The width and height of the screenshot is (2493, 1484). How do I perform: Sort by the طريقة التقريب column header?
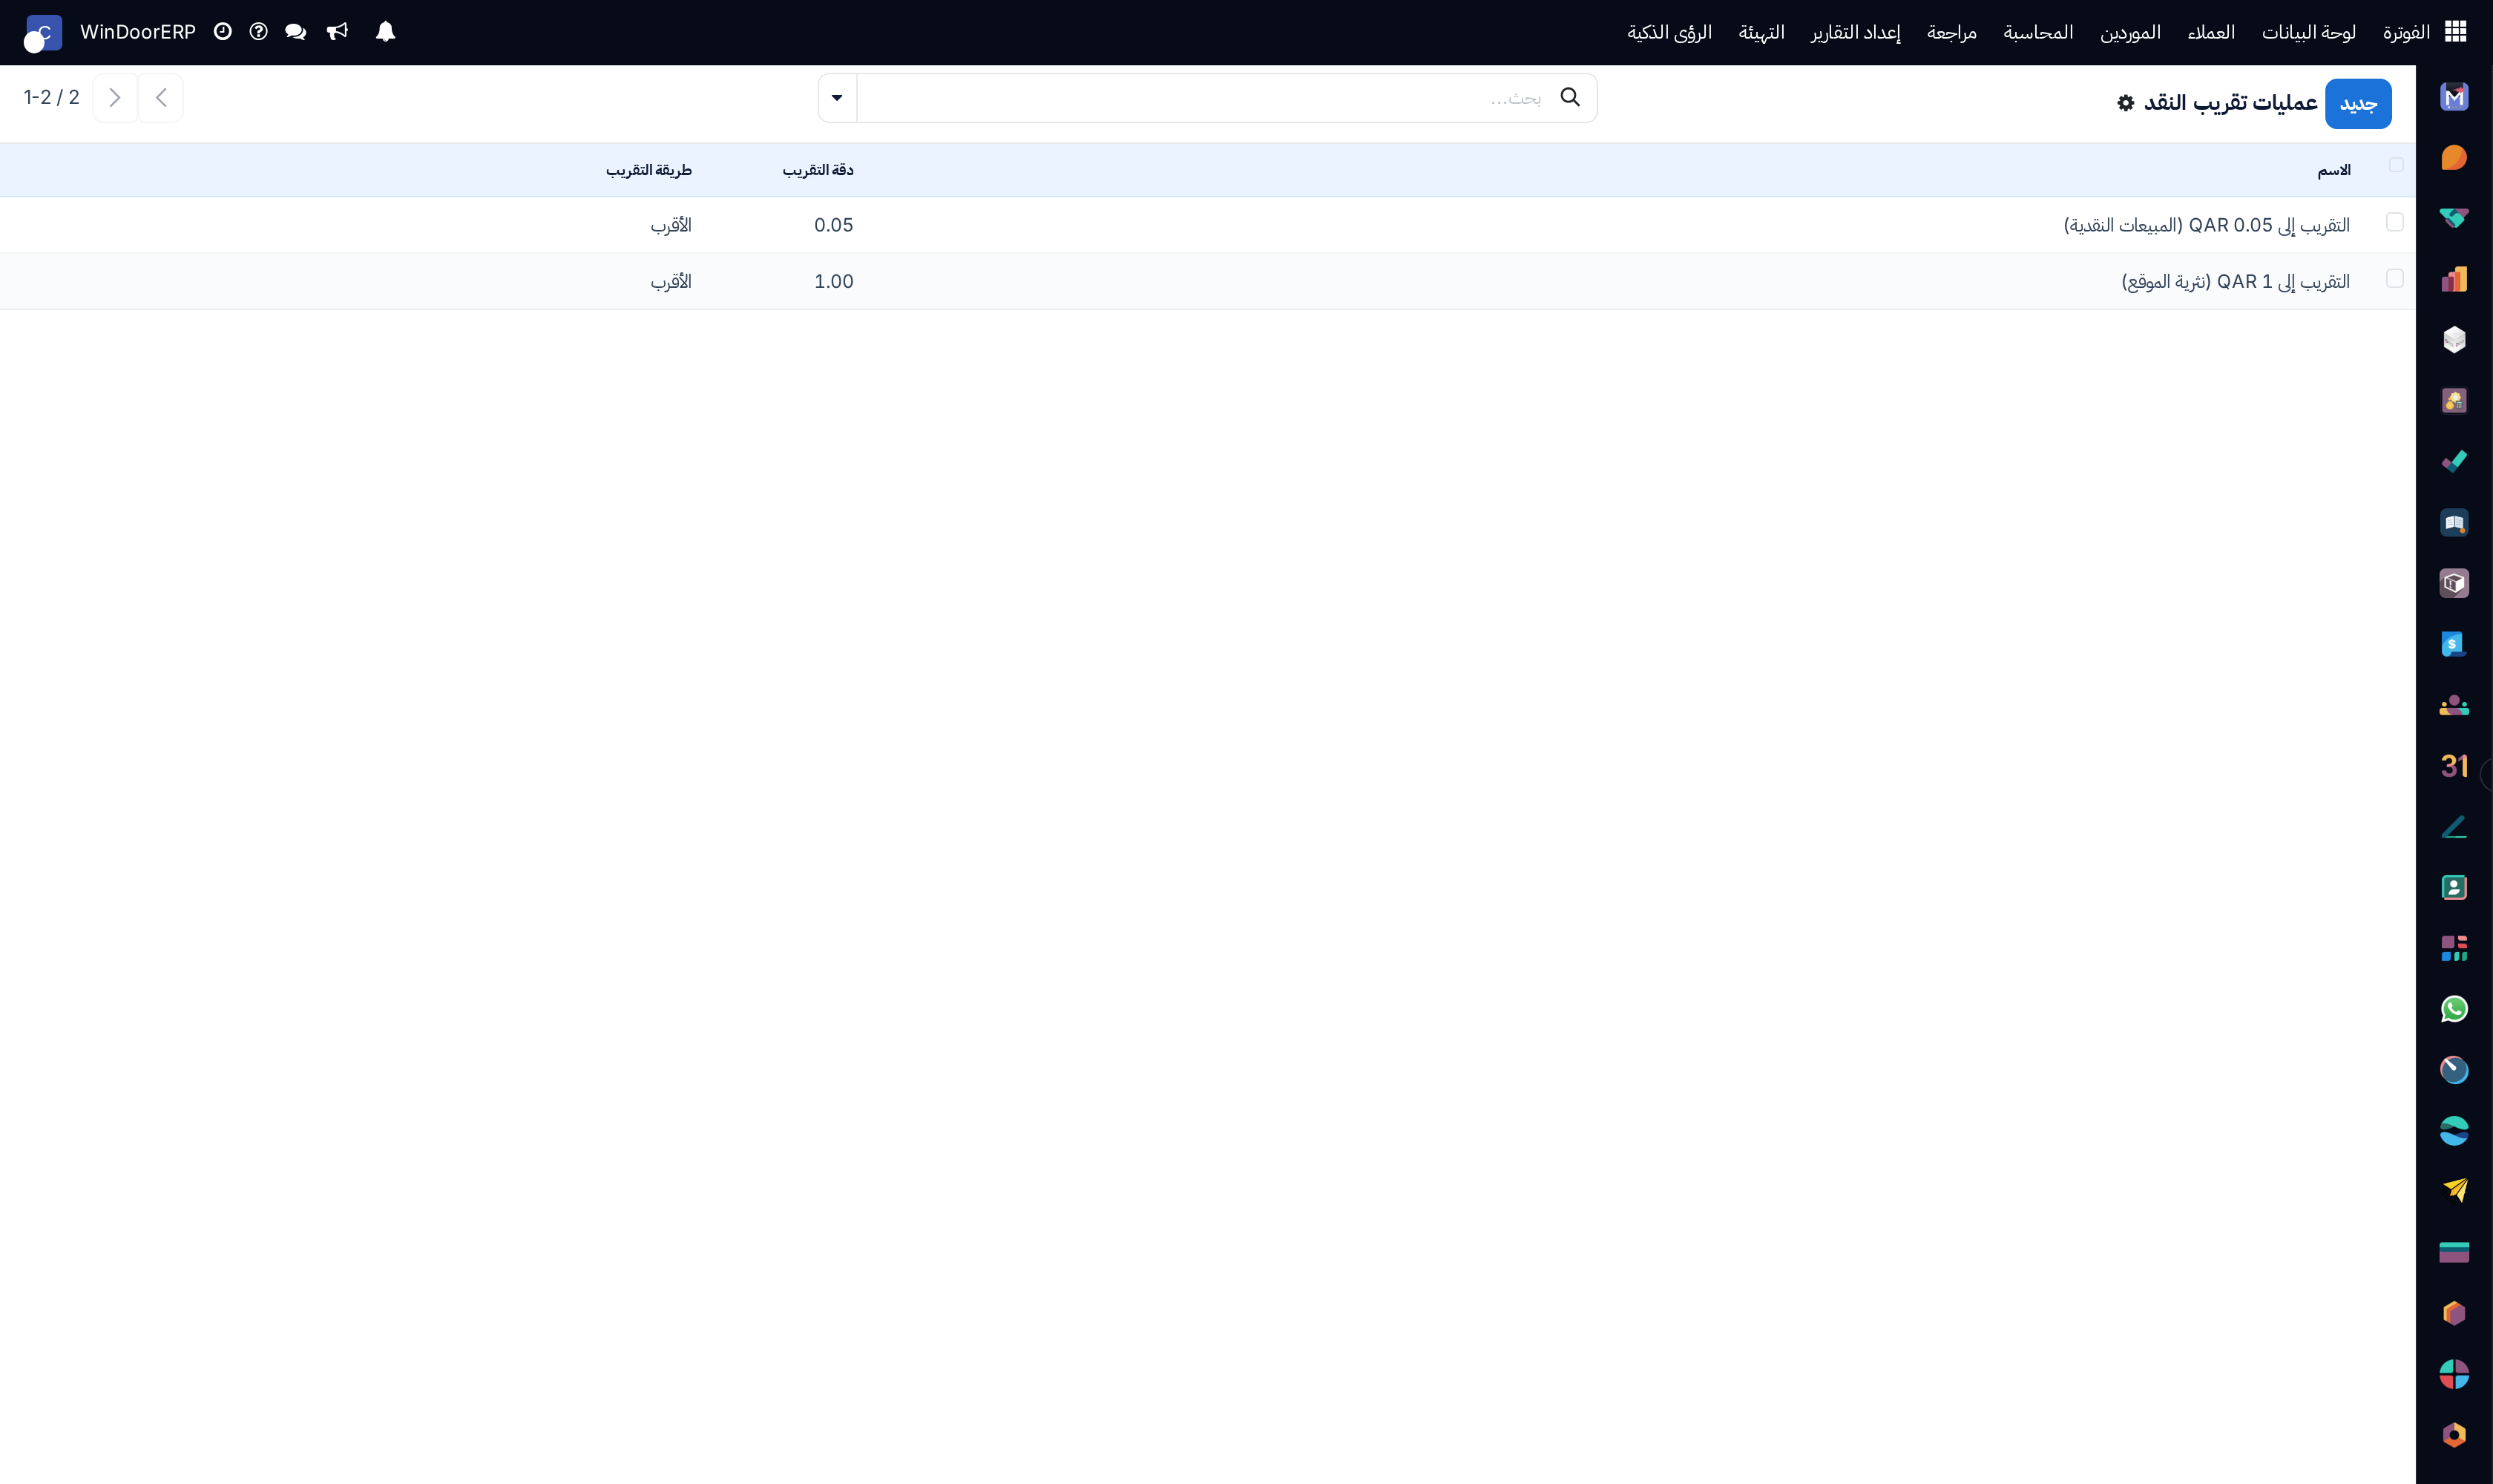click(649, 170)
